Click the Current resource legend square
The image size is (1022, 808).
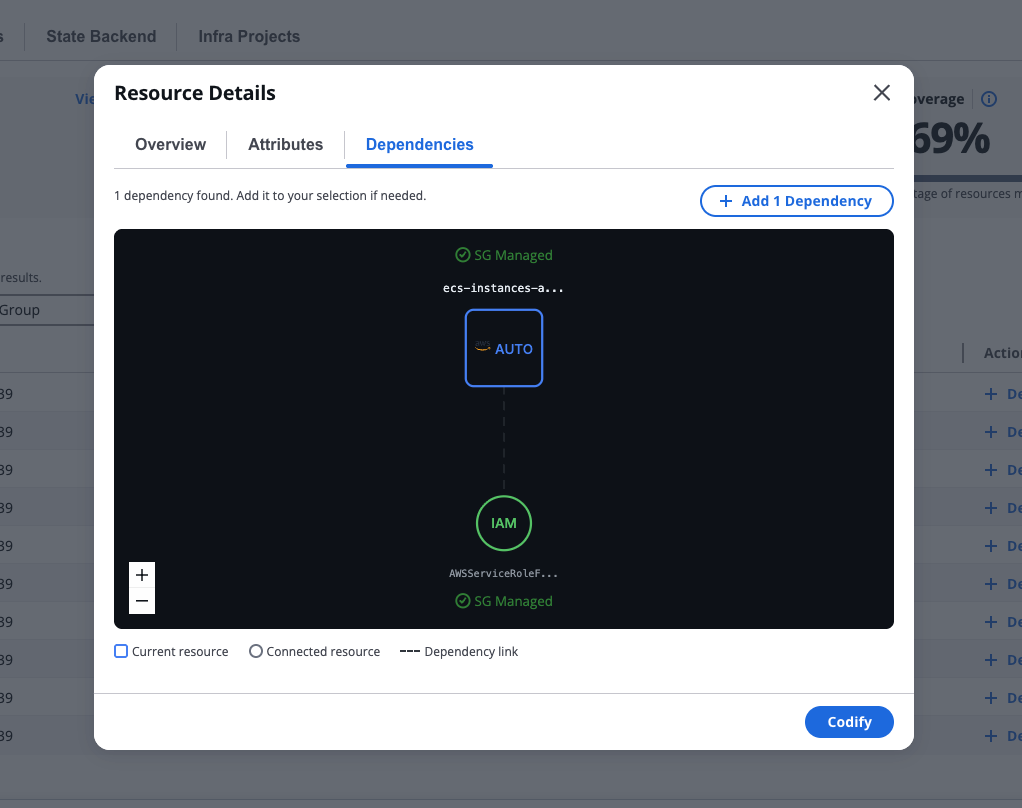121,651
